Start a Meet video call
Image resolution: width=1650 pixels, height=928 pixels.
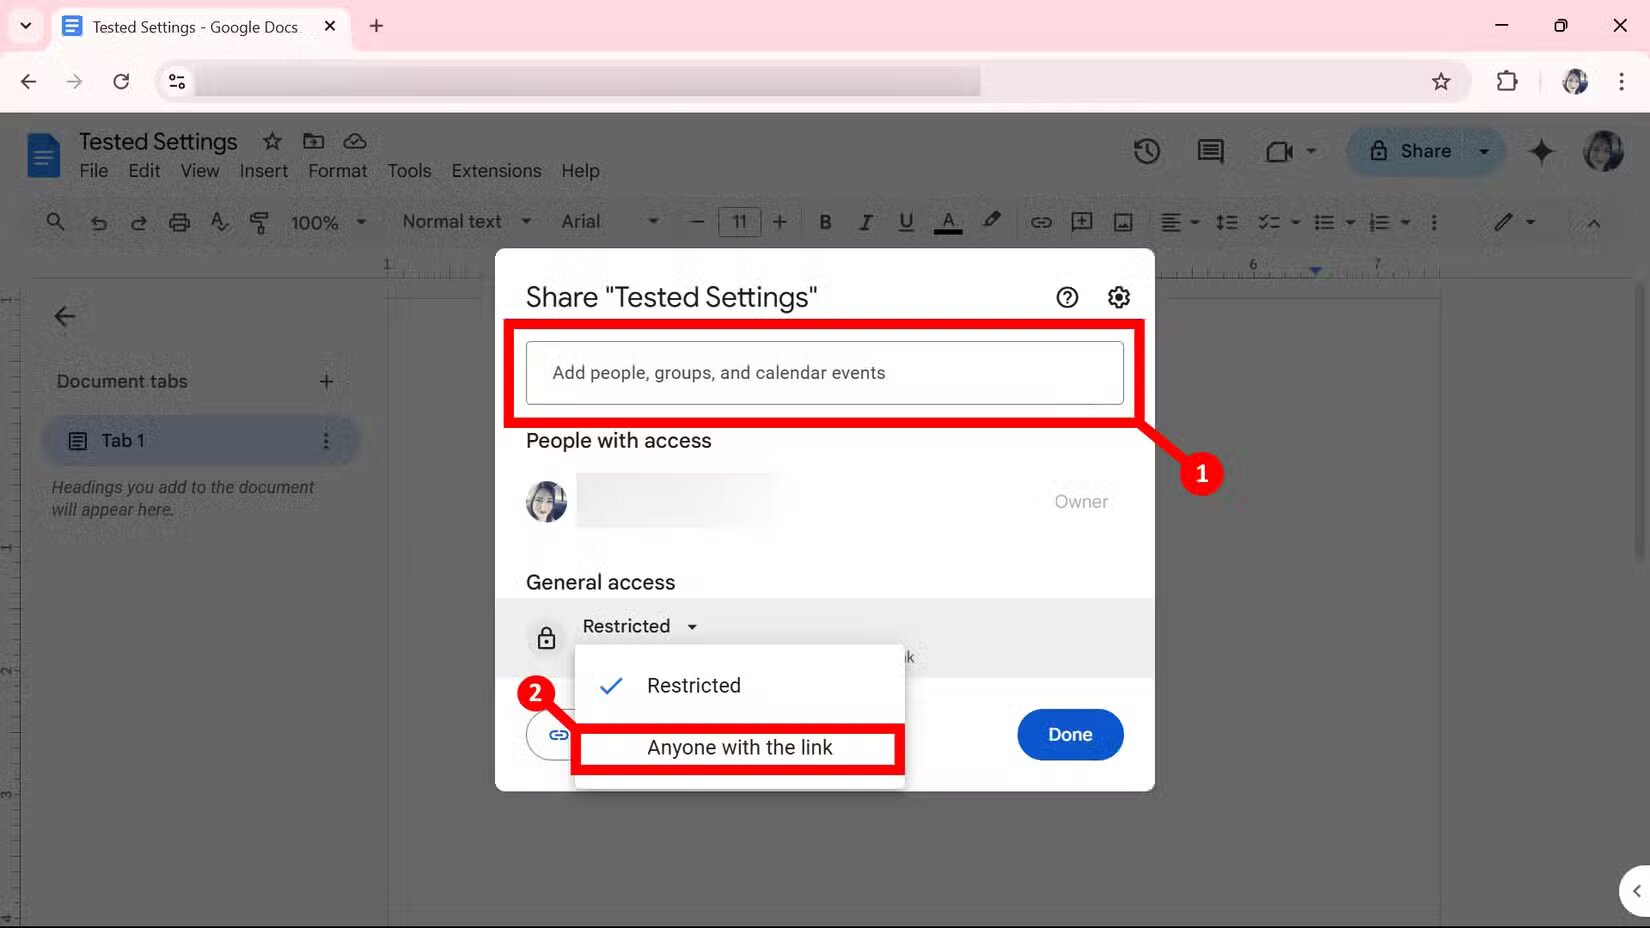(1280, 151)
